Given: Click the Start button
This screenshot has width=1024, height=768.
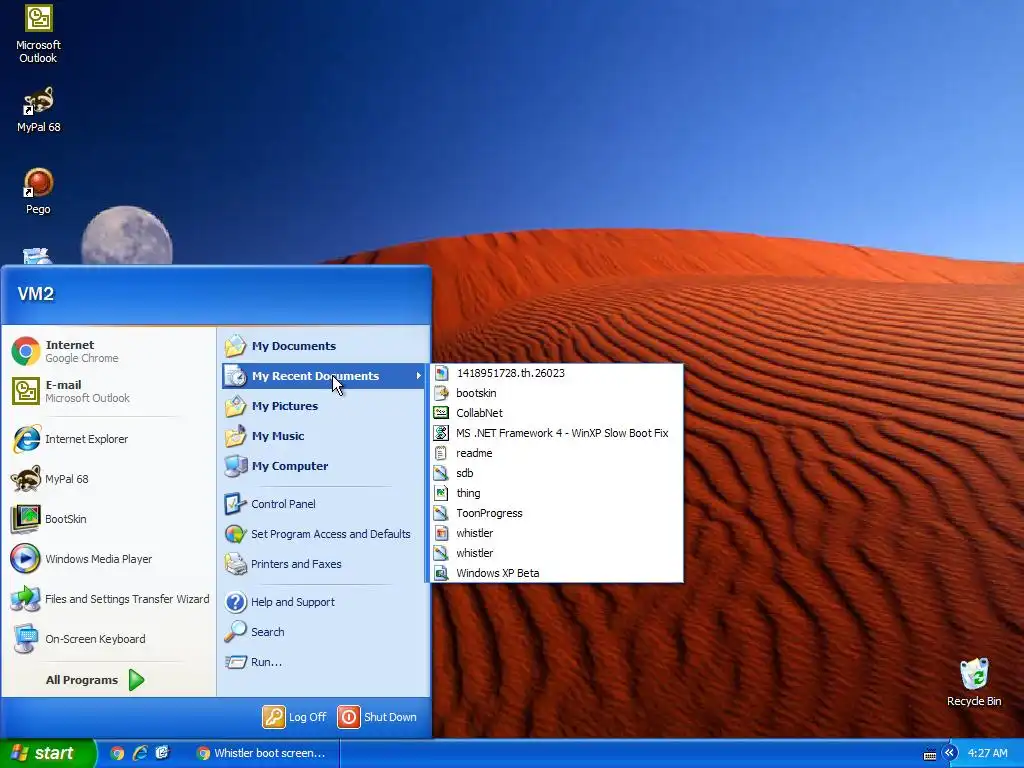Looking at the screenshot, I should pos(47,753).
